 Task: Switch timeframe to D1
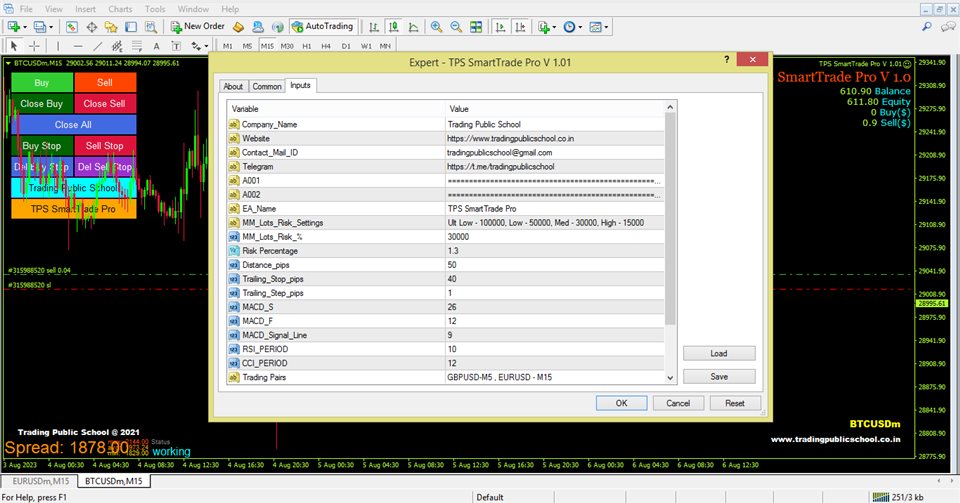(346, 46)
